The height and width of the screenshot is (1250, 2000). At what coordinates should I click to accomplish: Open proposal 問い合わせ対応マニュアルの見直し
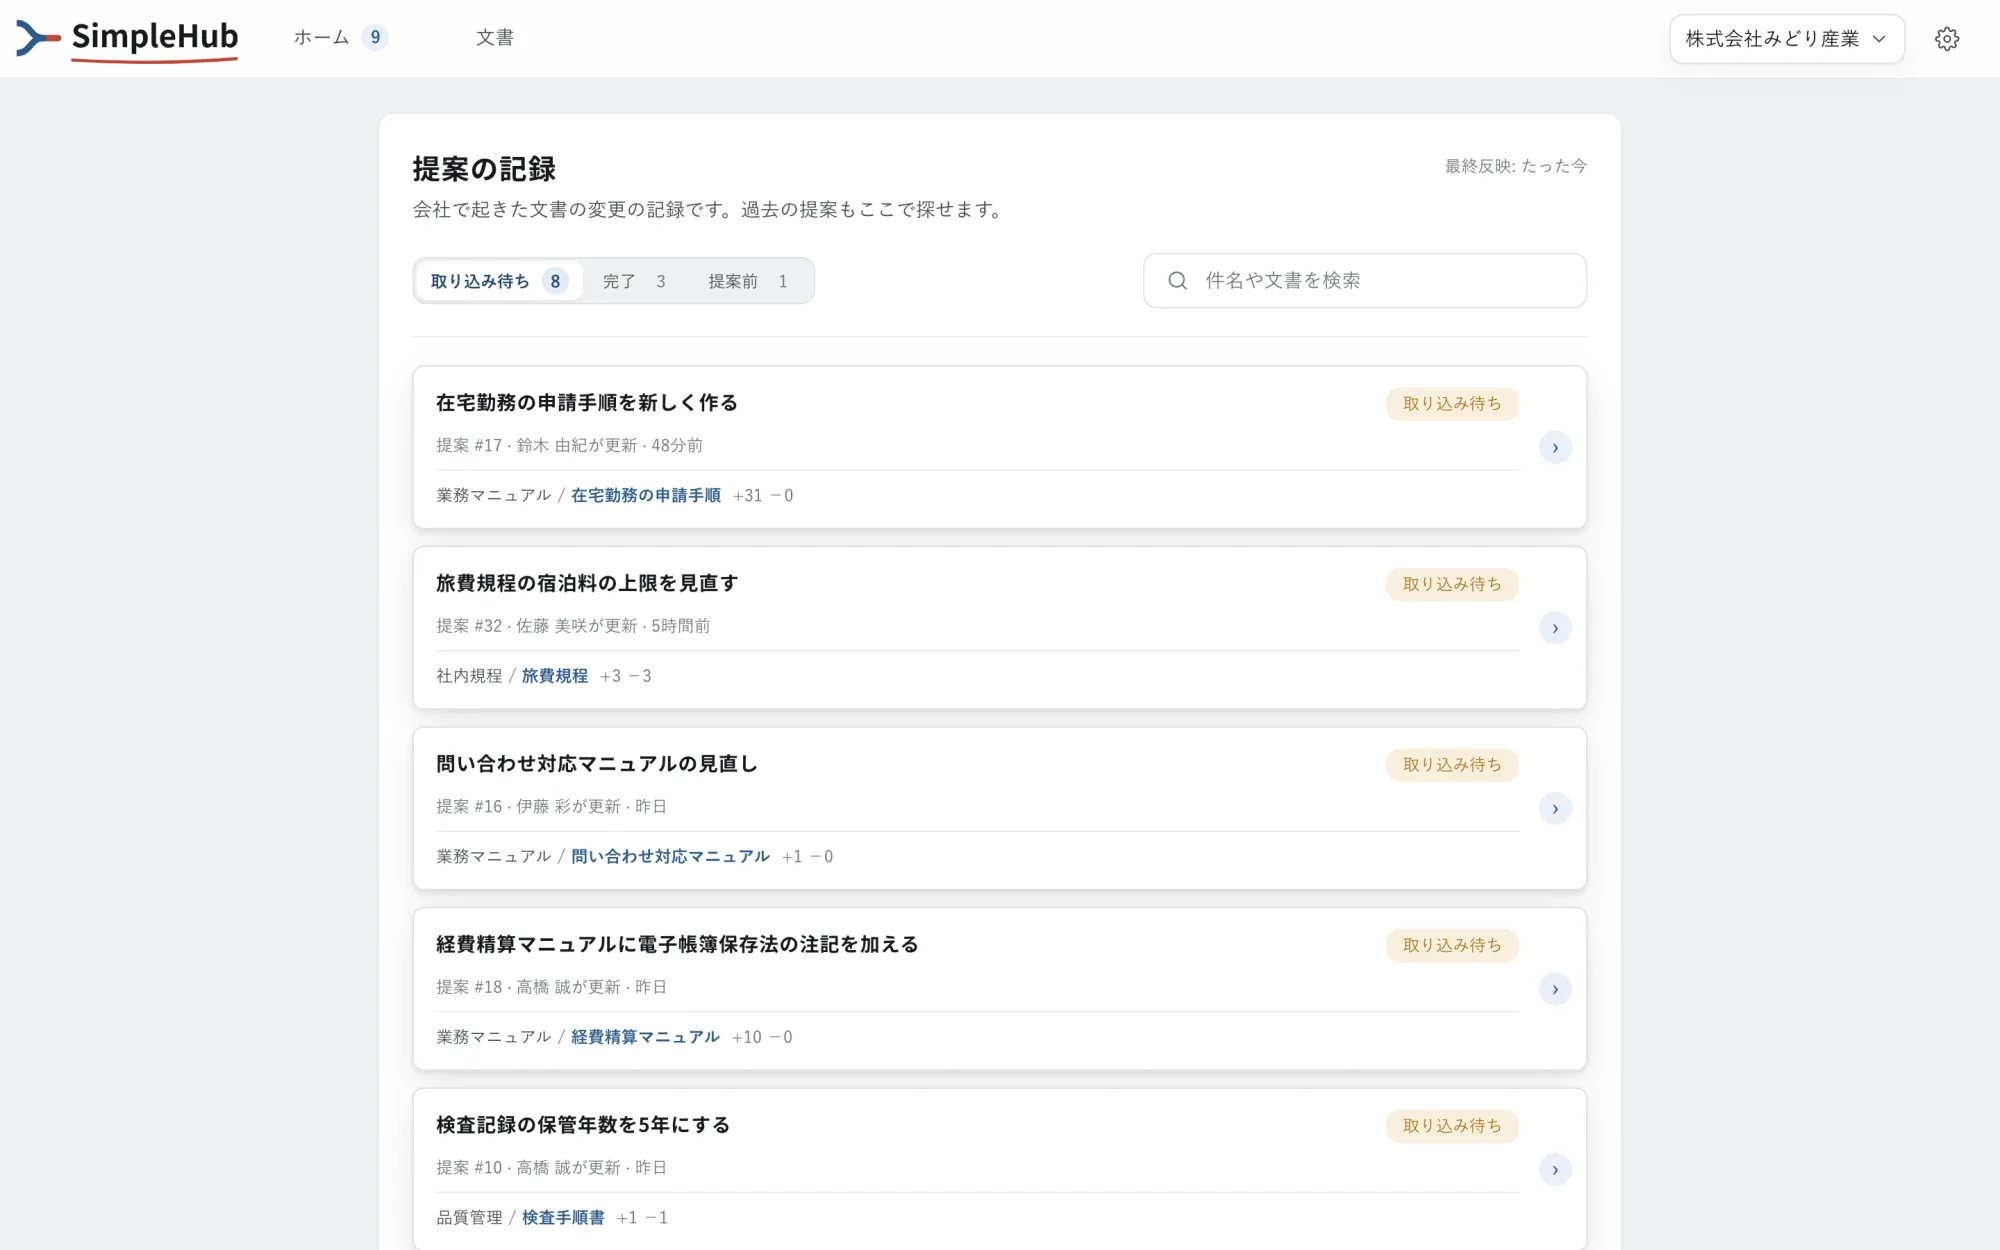click(x=597, y=764)
